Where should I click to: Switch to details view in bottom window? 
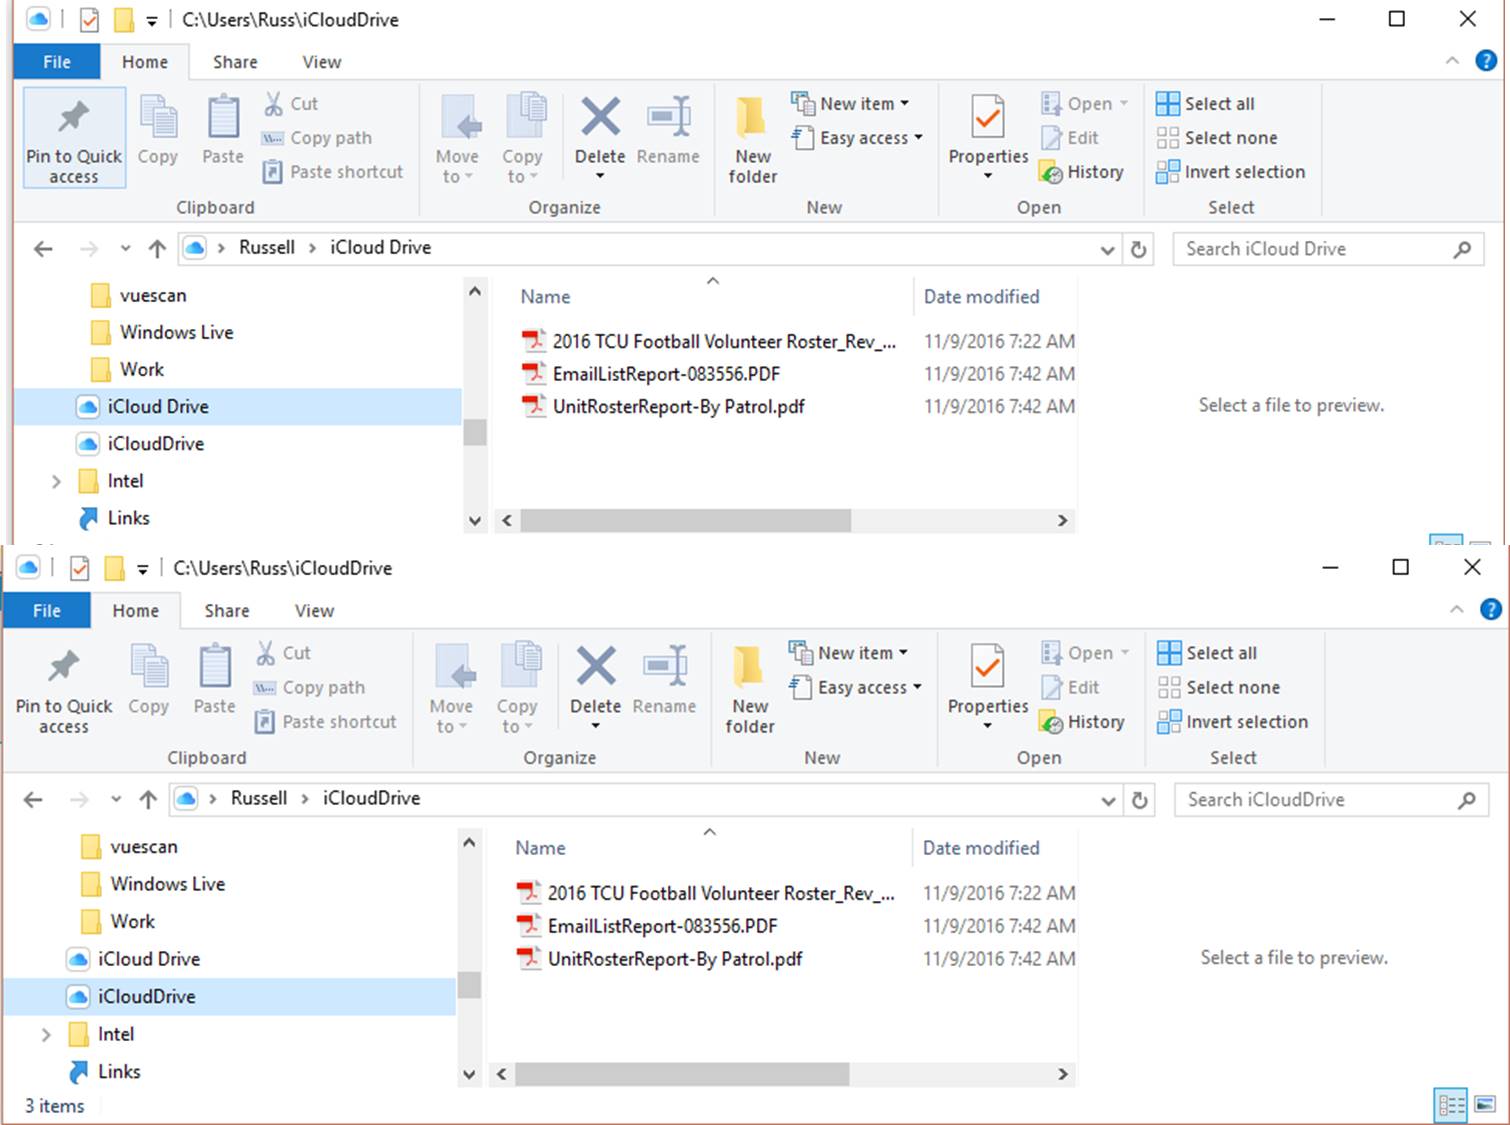pyautogui.click(x=1451, y=1105)
